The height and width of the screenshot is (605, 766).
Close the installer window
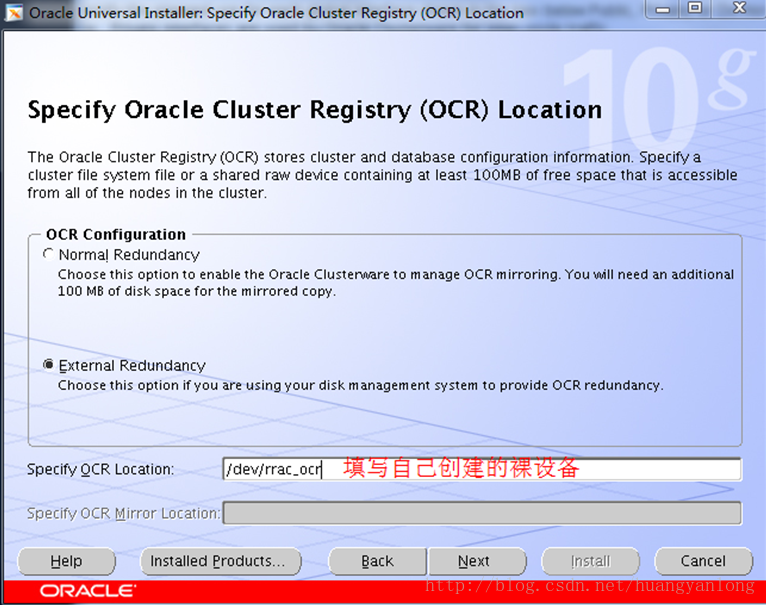tap(739, 8)
